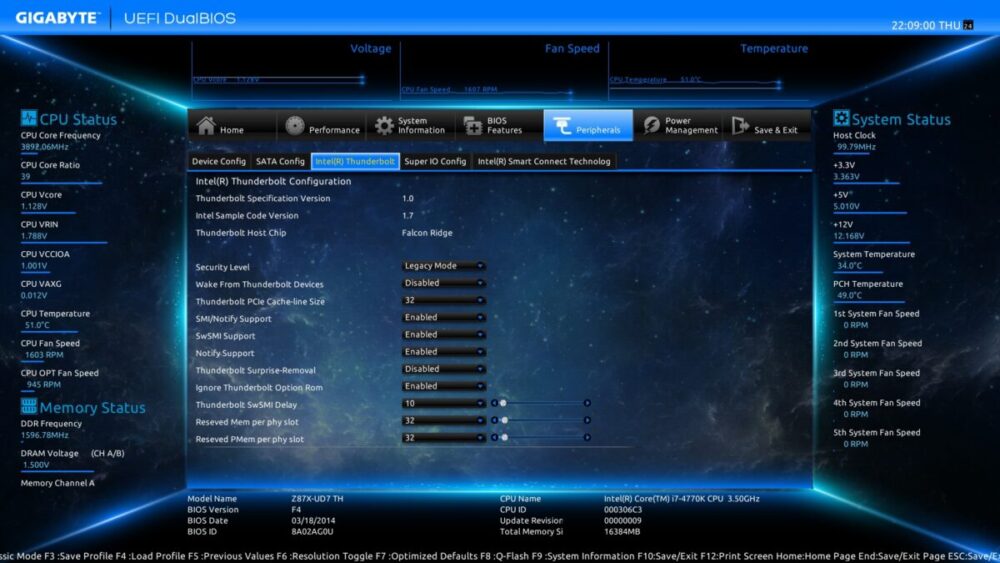Open the SMI/Notify Support dropdown
1000x563 pixels.
443,318
